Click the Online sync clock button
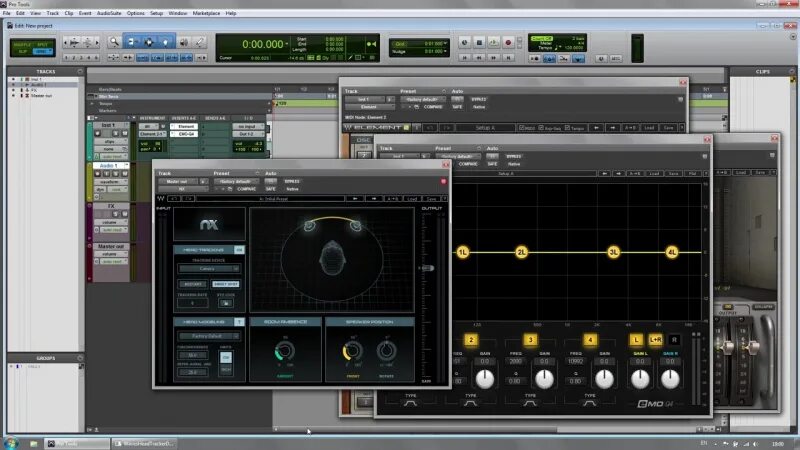The image size is (800, 450). [x=464, y=43]
